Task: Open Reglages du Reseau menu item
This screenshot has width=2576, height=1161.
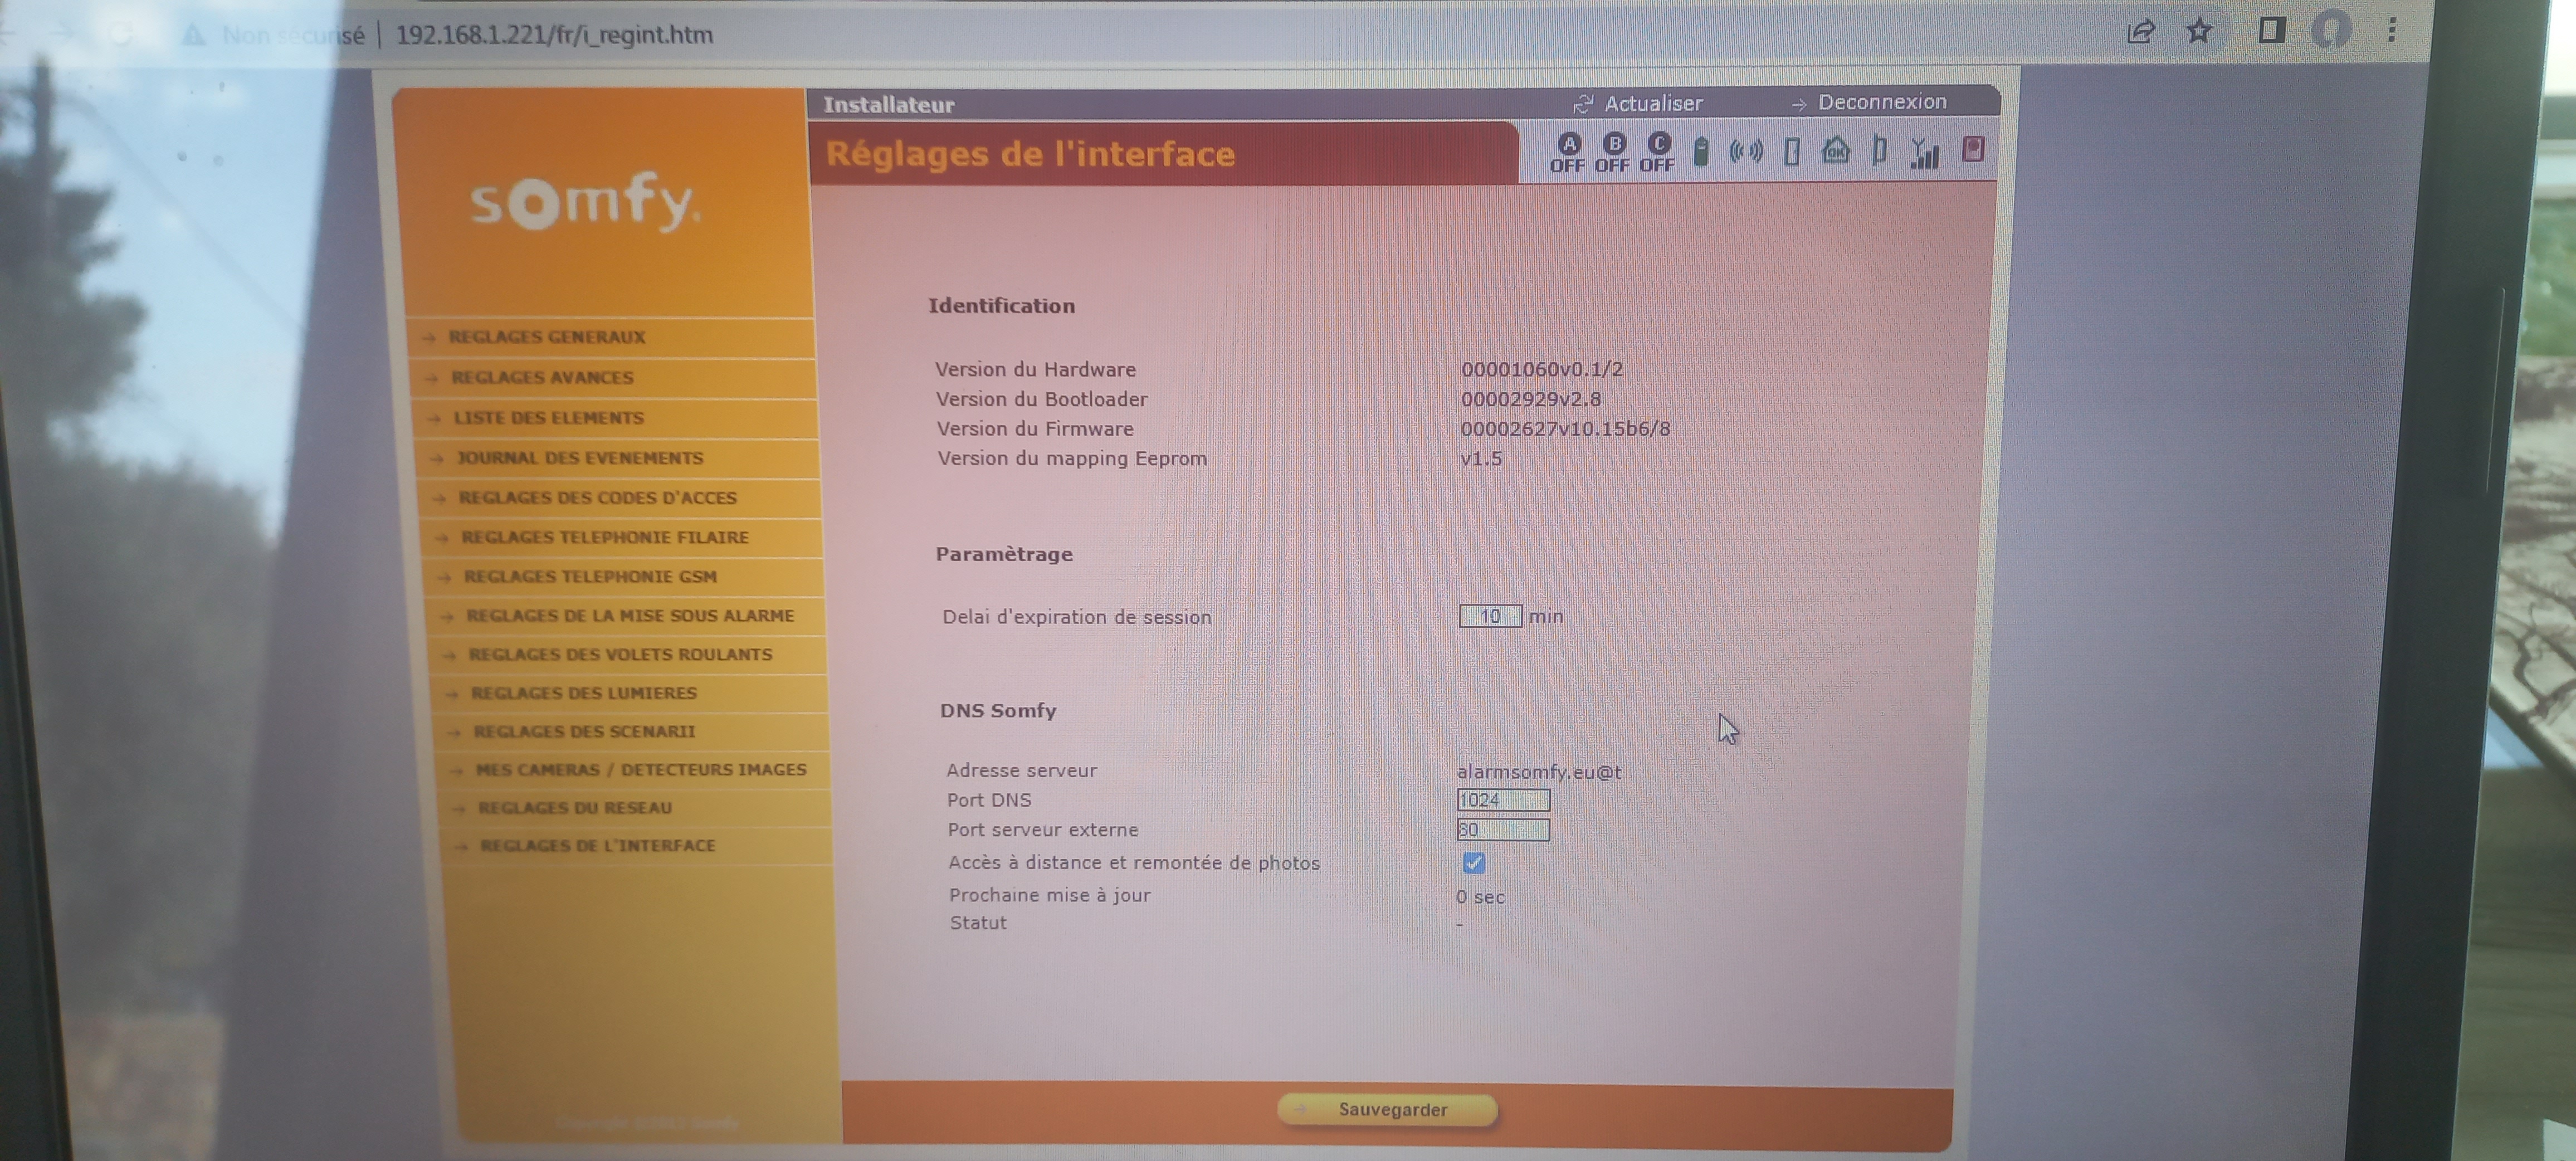Action: [575, 807]
